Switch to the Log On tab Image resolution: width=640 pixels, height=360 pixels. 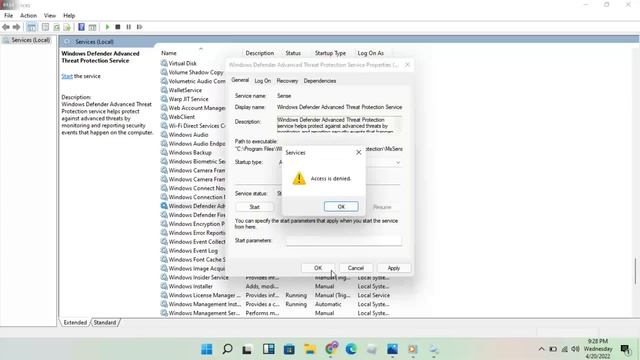click(x=262, y=81)
